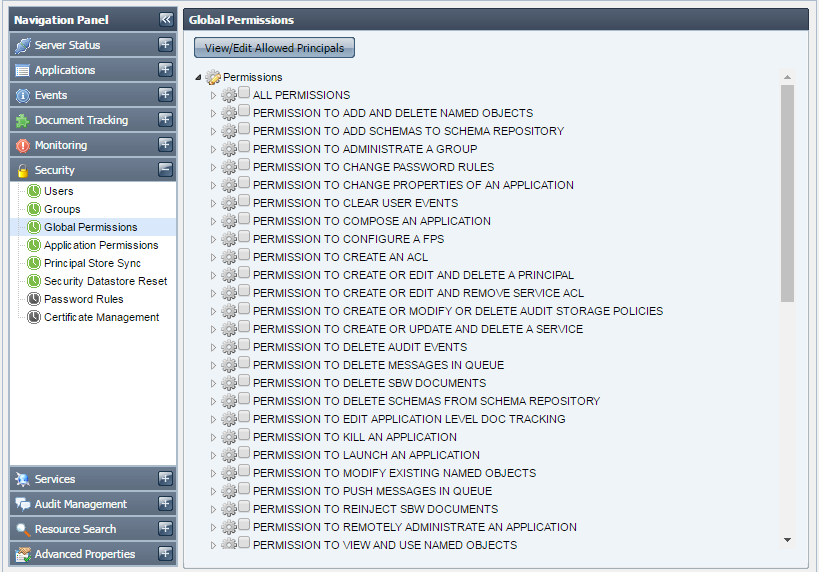Click the Document Tracking puzzle icon

pyautogui.click(x=22, y=121)
